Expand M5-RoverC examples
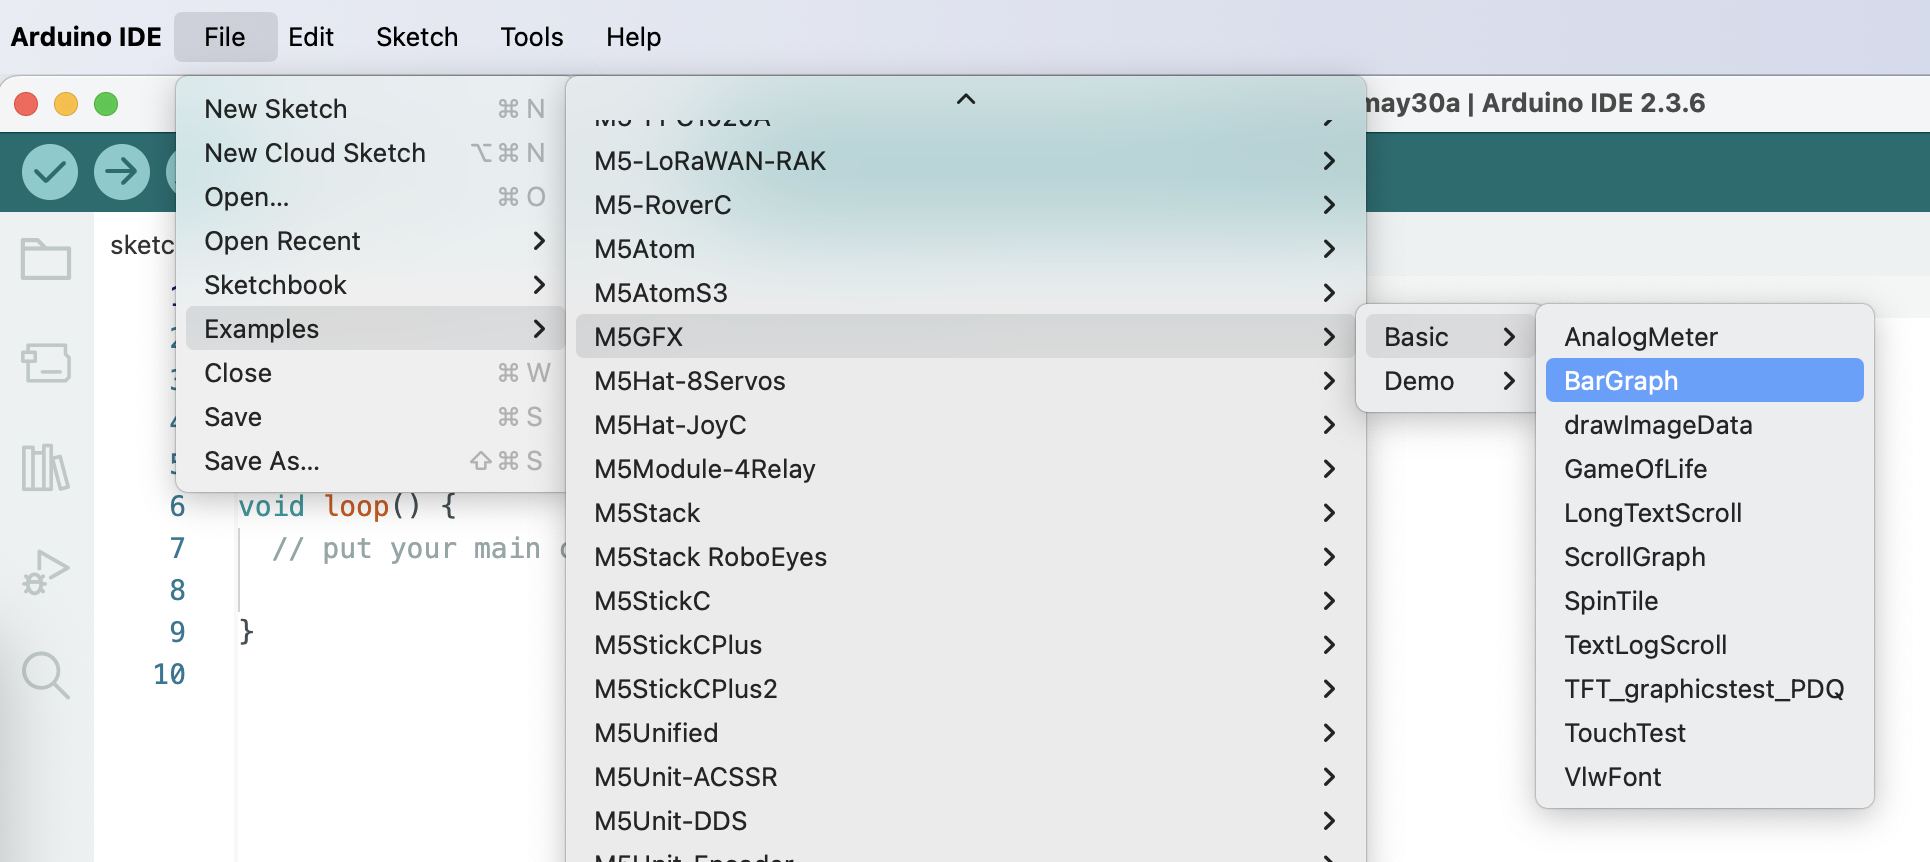This screenshot has width=1930, height=862. click(966, 204)
